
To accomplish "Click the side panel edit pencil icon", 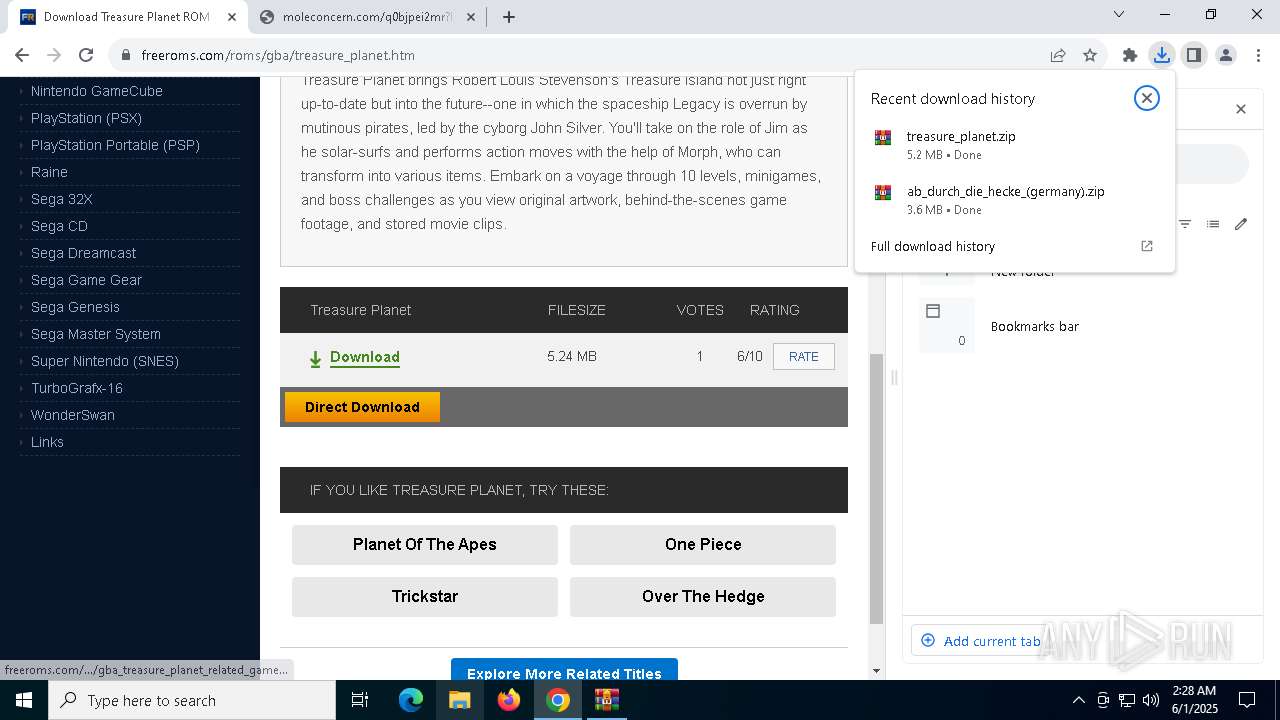I will point(1241,224).
